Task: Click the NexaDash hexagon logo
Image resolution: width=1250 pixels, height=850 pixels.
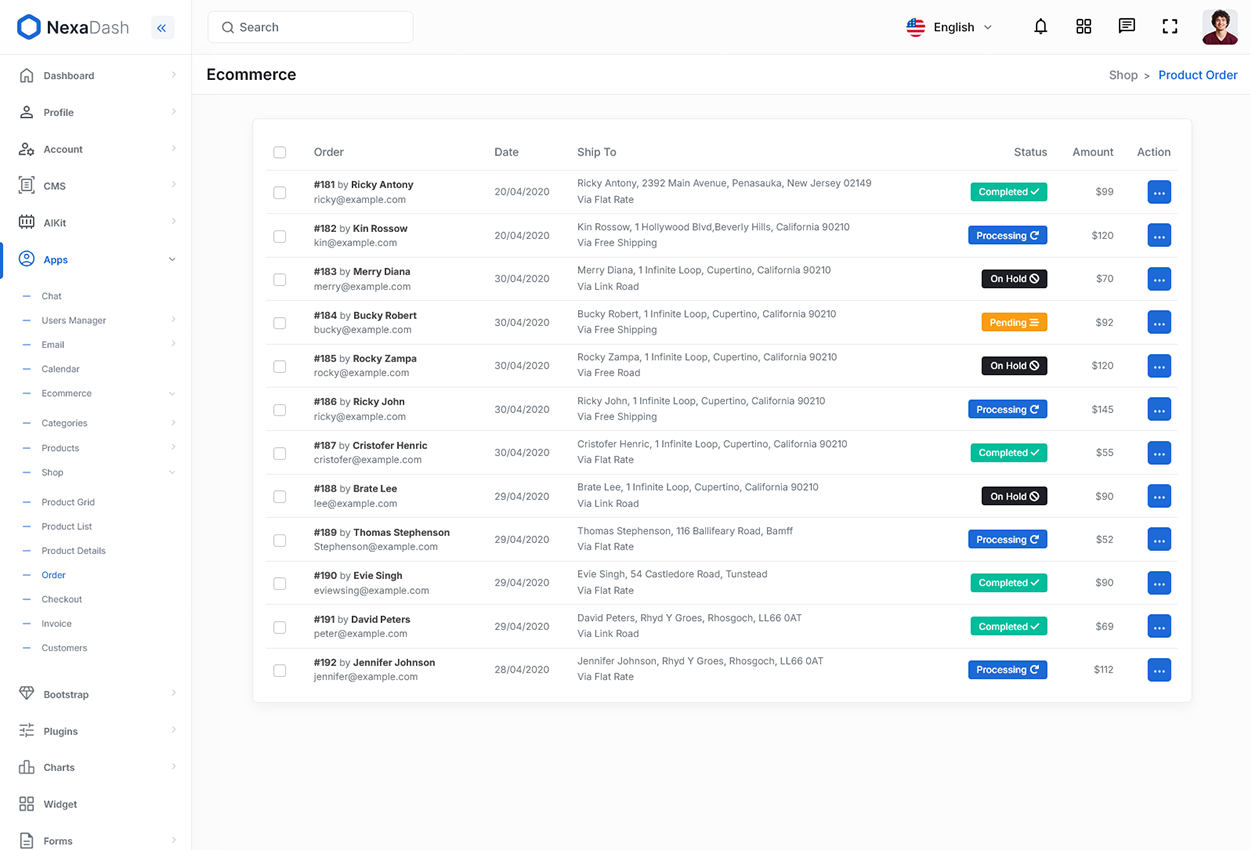Action: 29,28
